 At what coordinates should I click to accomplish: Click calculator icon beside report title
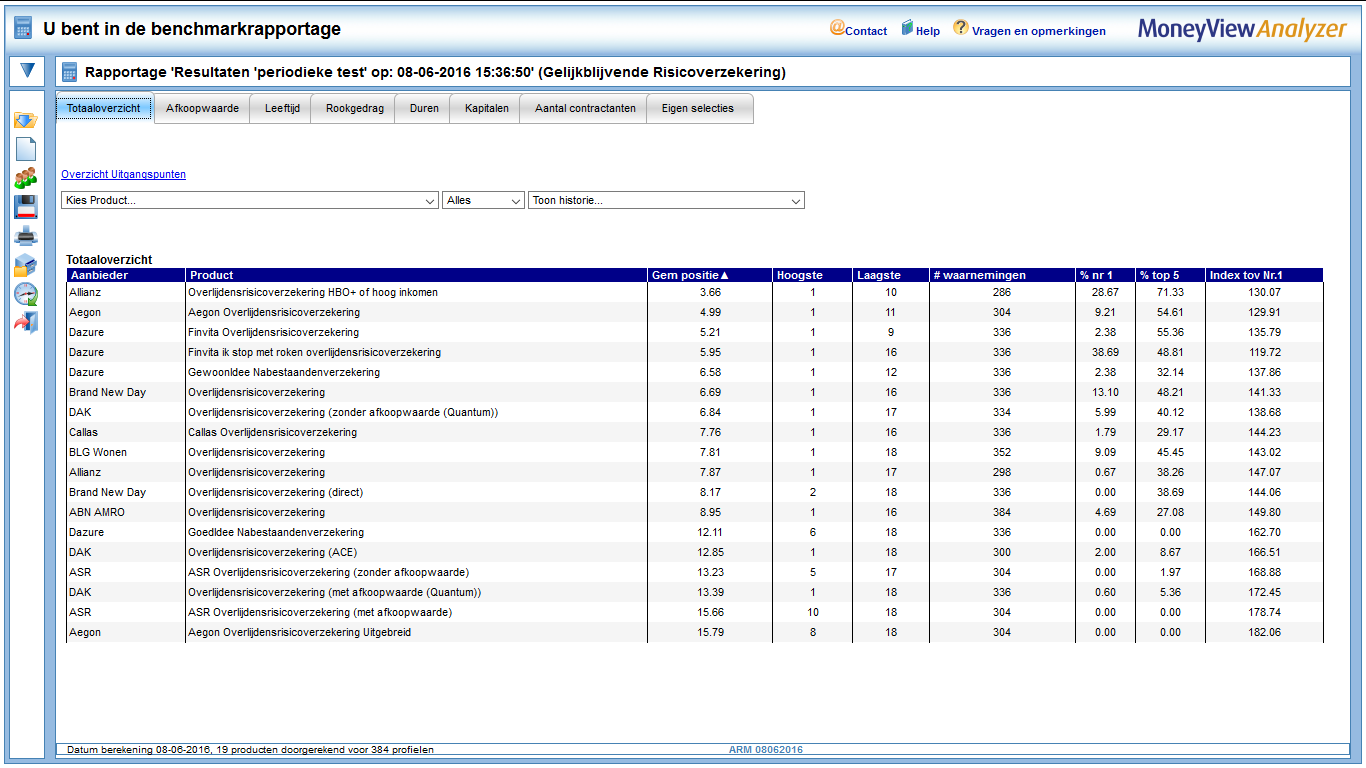click(x=69, y=72)
